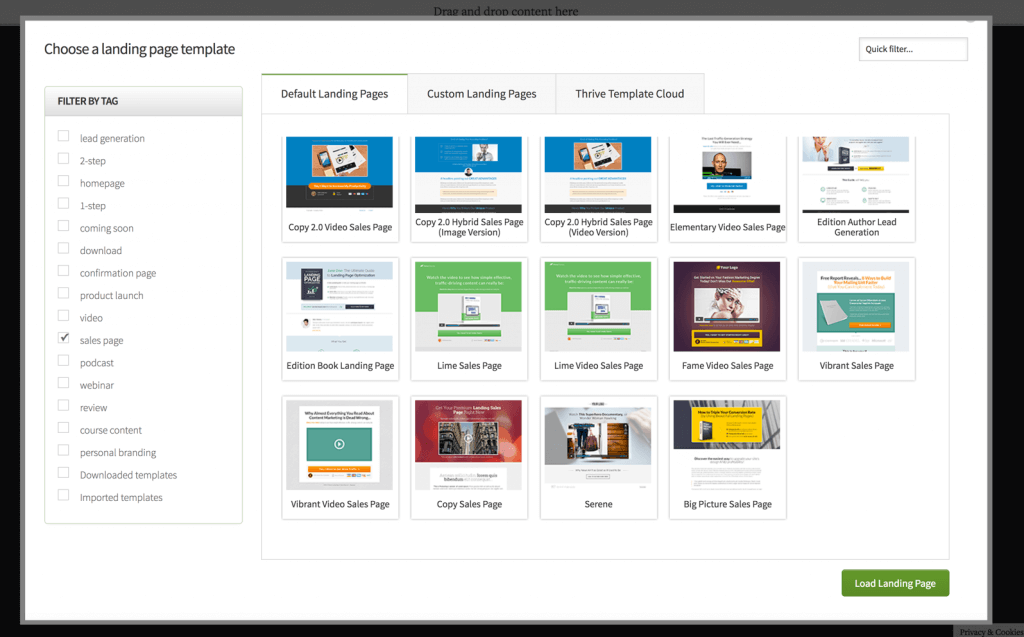Check the product launch tag
Image resolution: width=1024 pixels, height=637 pixels.
pos(63,294)
